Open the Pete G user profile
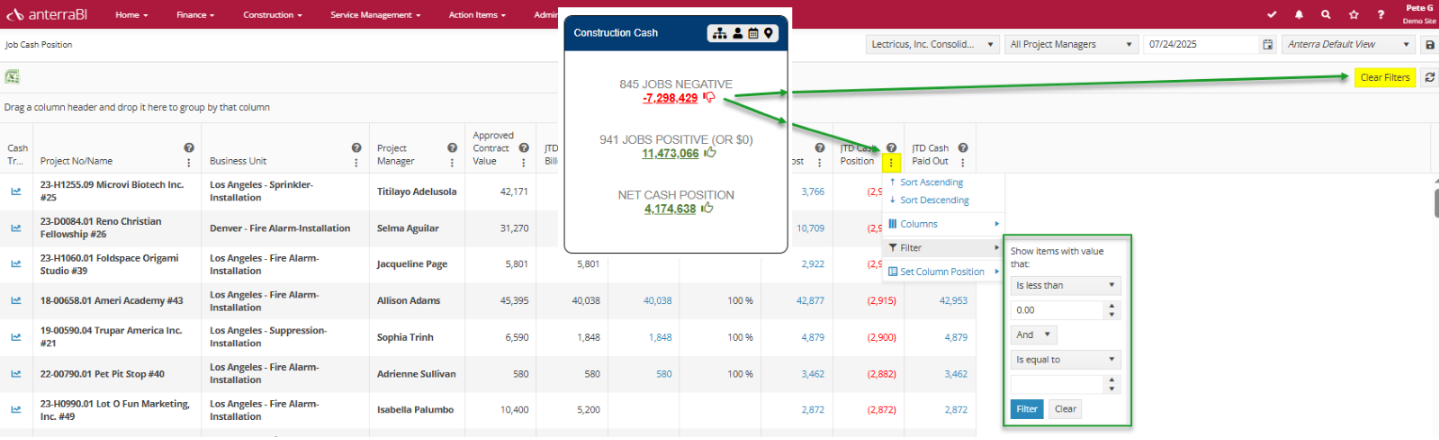 1419,14
